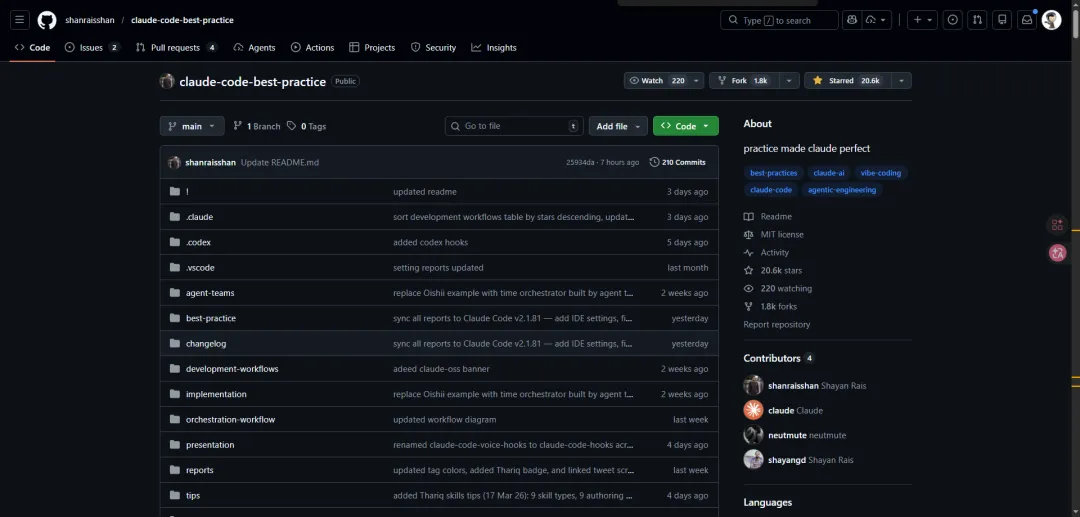Screen dimensions: 1080x517
Task: Open the GitHub hamburger navigation menu
Action: [x=20, y=20]
